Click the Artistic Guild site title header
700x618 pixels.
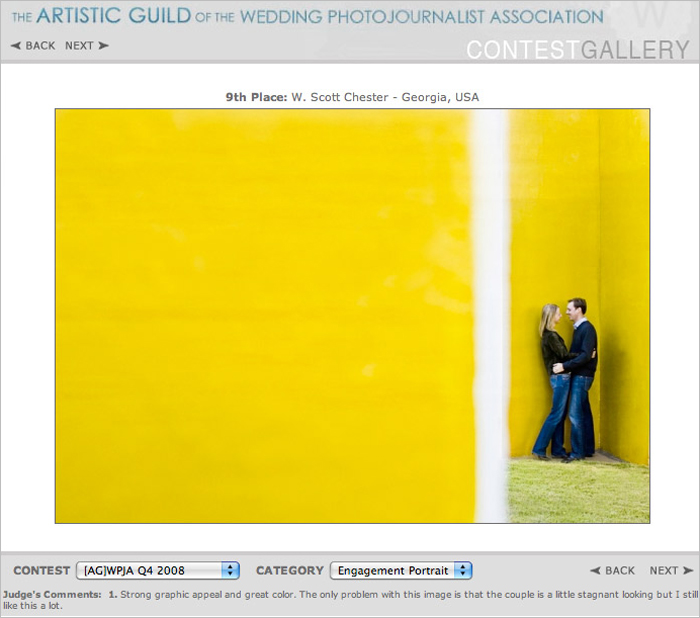[308, 17]
